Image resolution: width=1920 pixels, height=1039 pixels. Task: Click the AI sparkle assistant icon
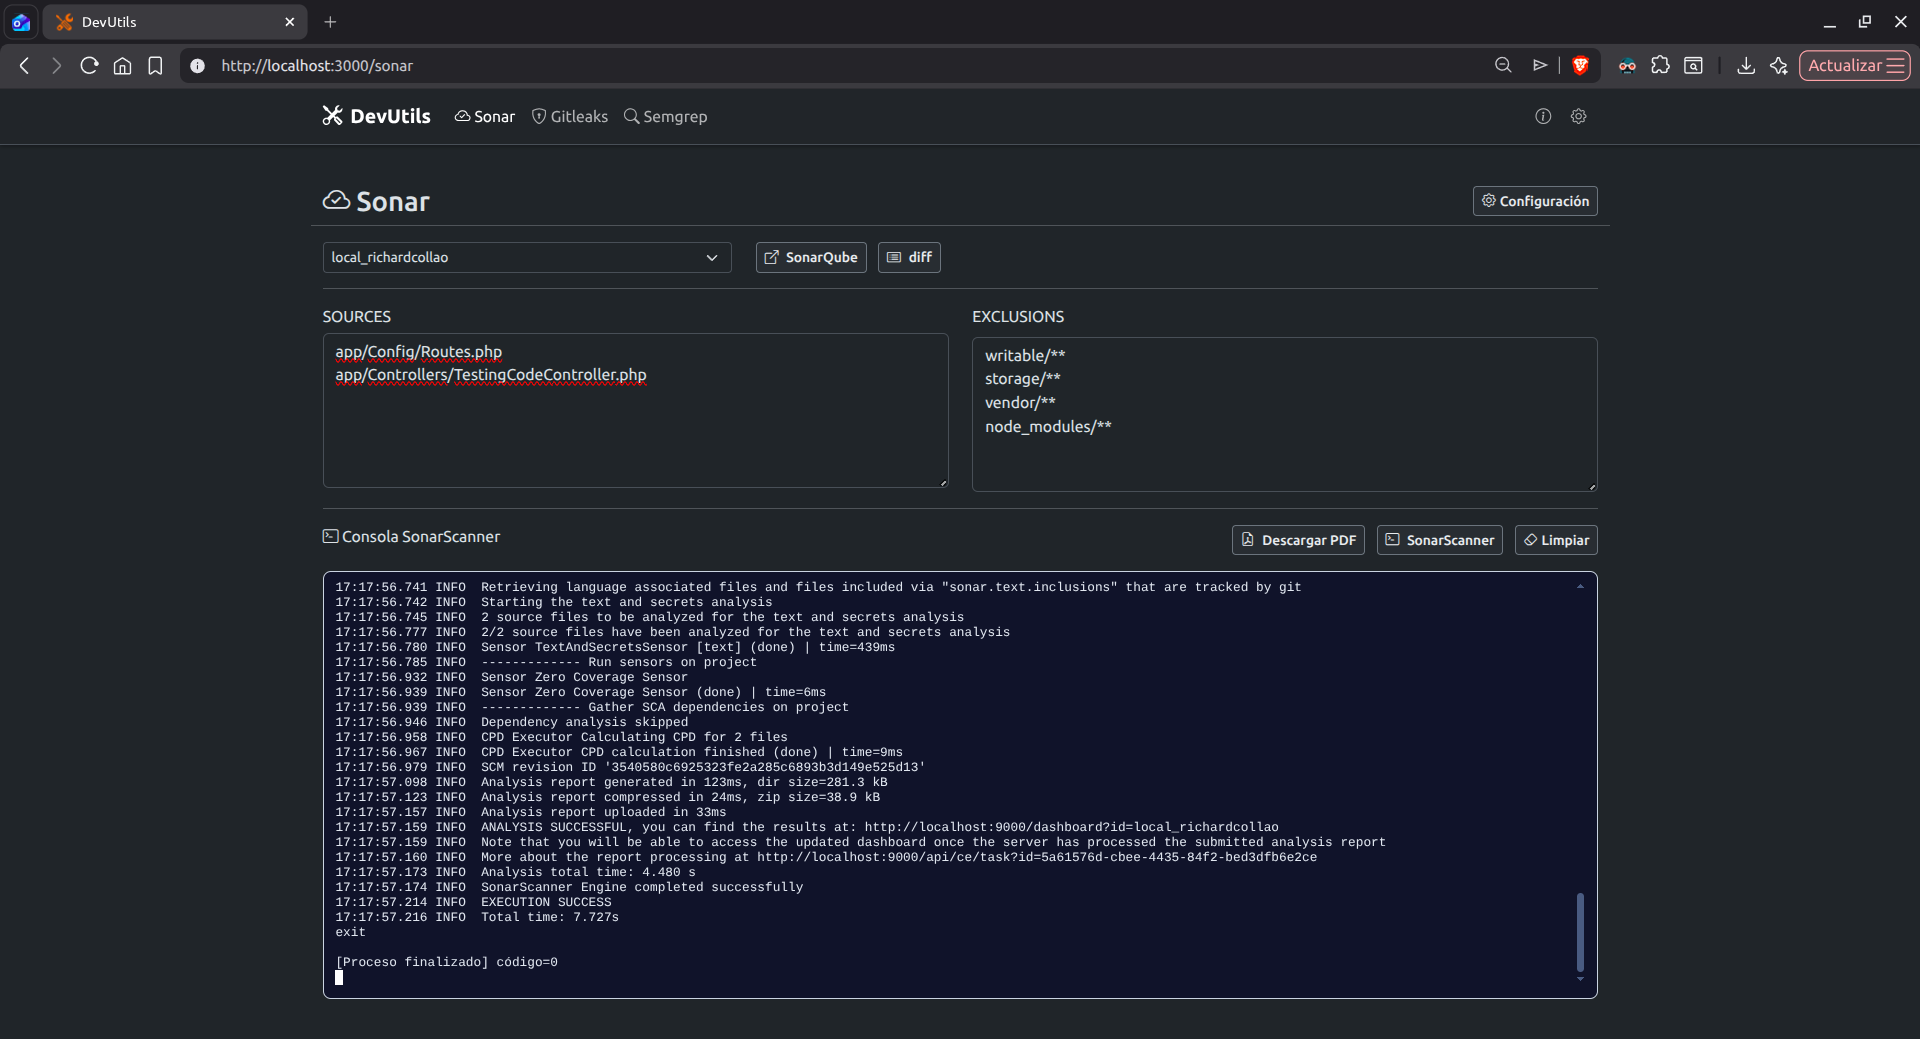click(1779, 65)
